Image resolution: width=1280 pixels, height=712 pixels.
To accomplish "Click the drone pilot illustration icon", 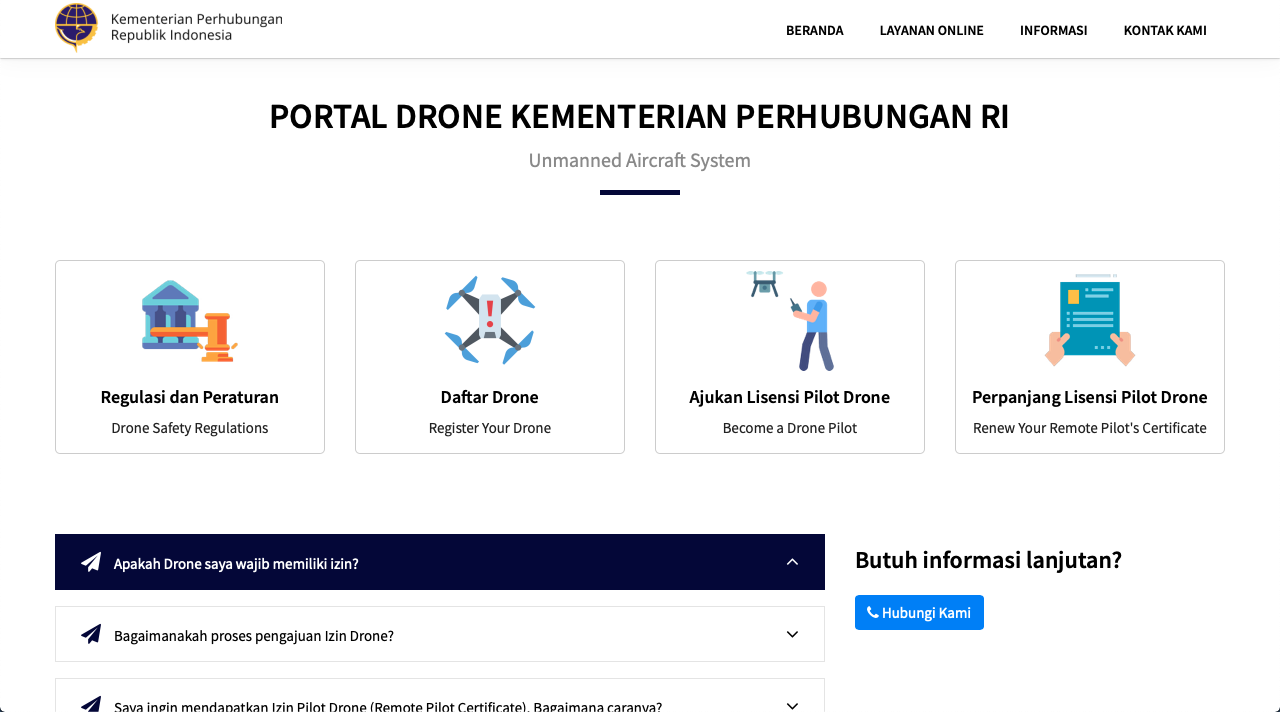I will point(790,320).
